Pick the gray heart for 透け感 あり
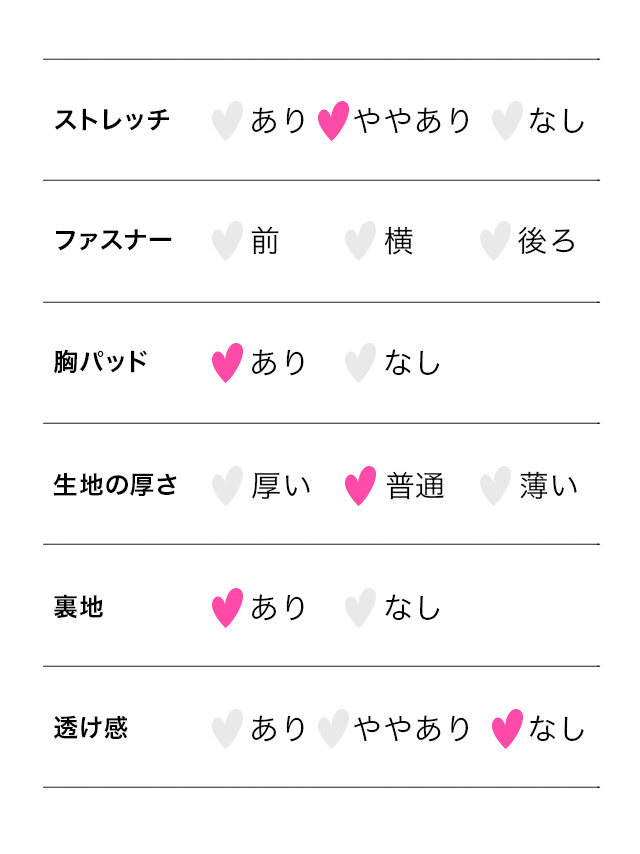The width and height of the screenshot is (640, 854). click(x=227, y=729)
